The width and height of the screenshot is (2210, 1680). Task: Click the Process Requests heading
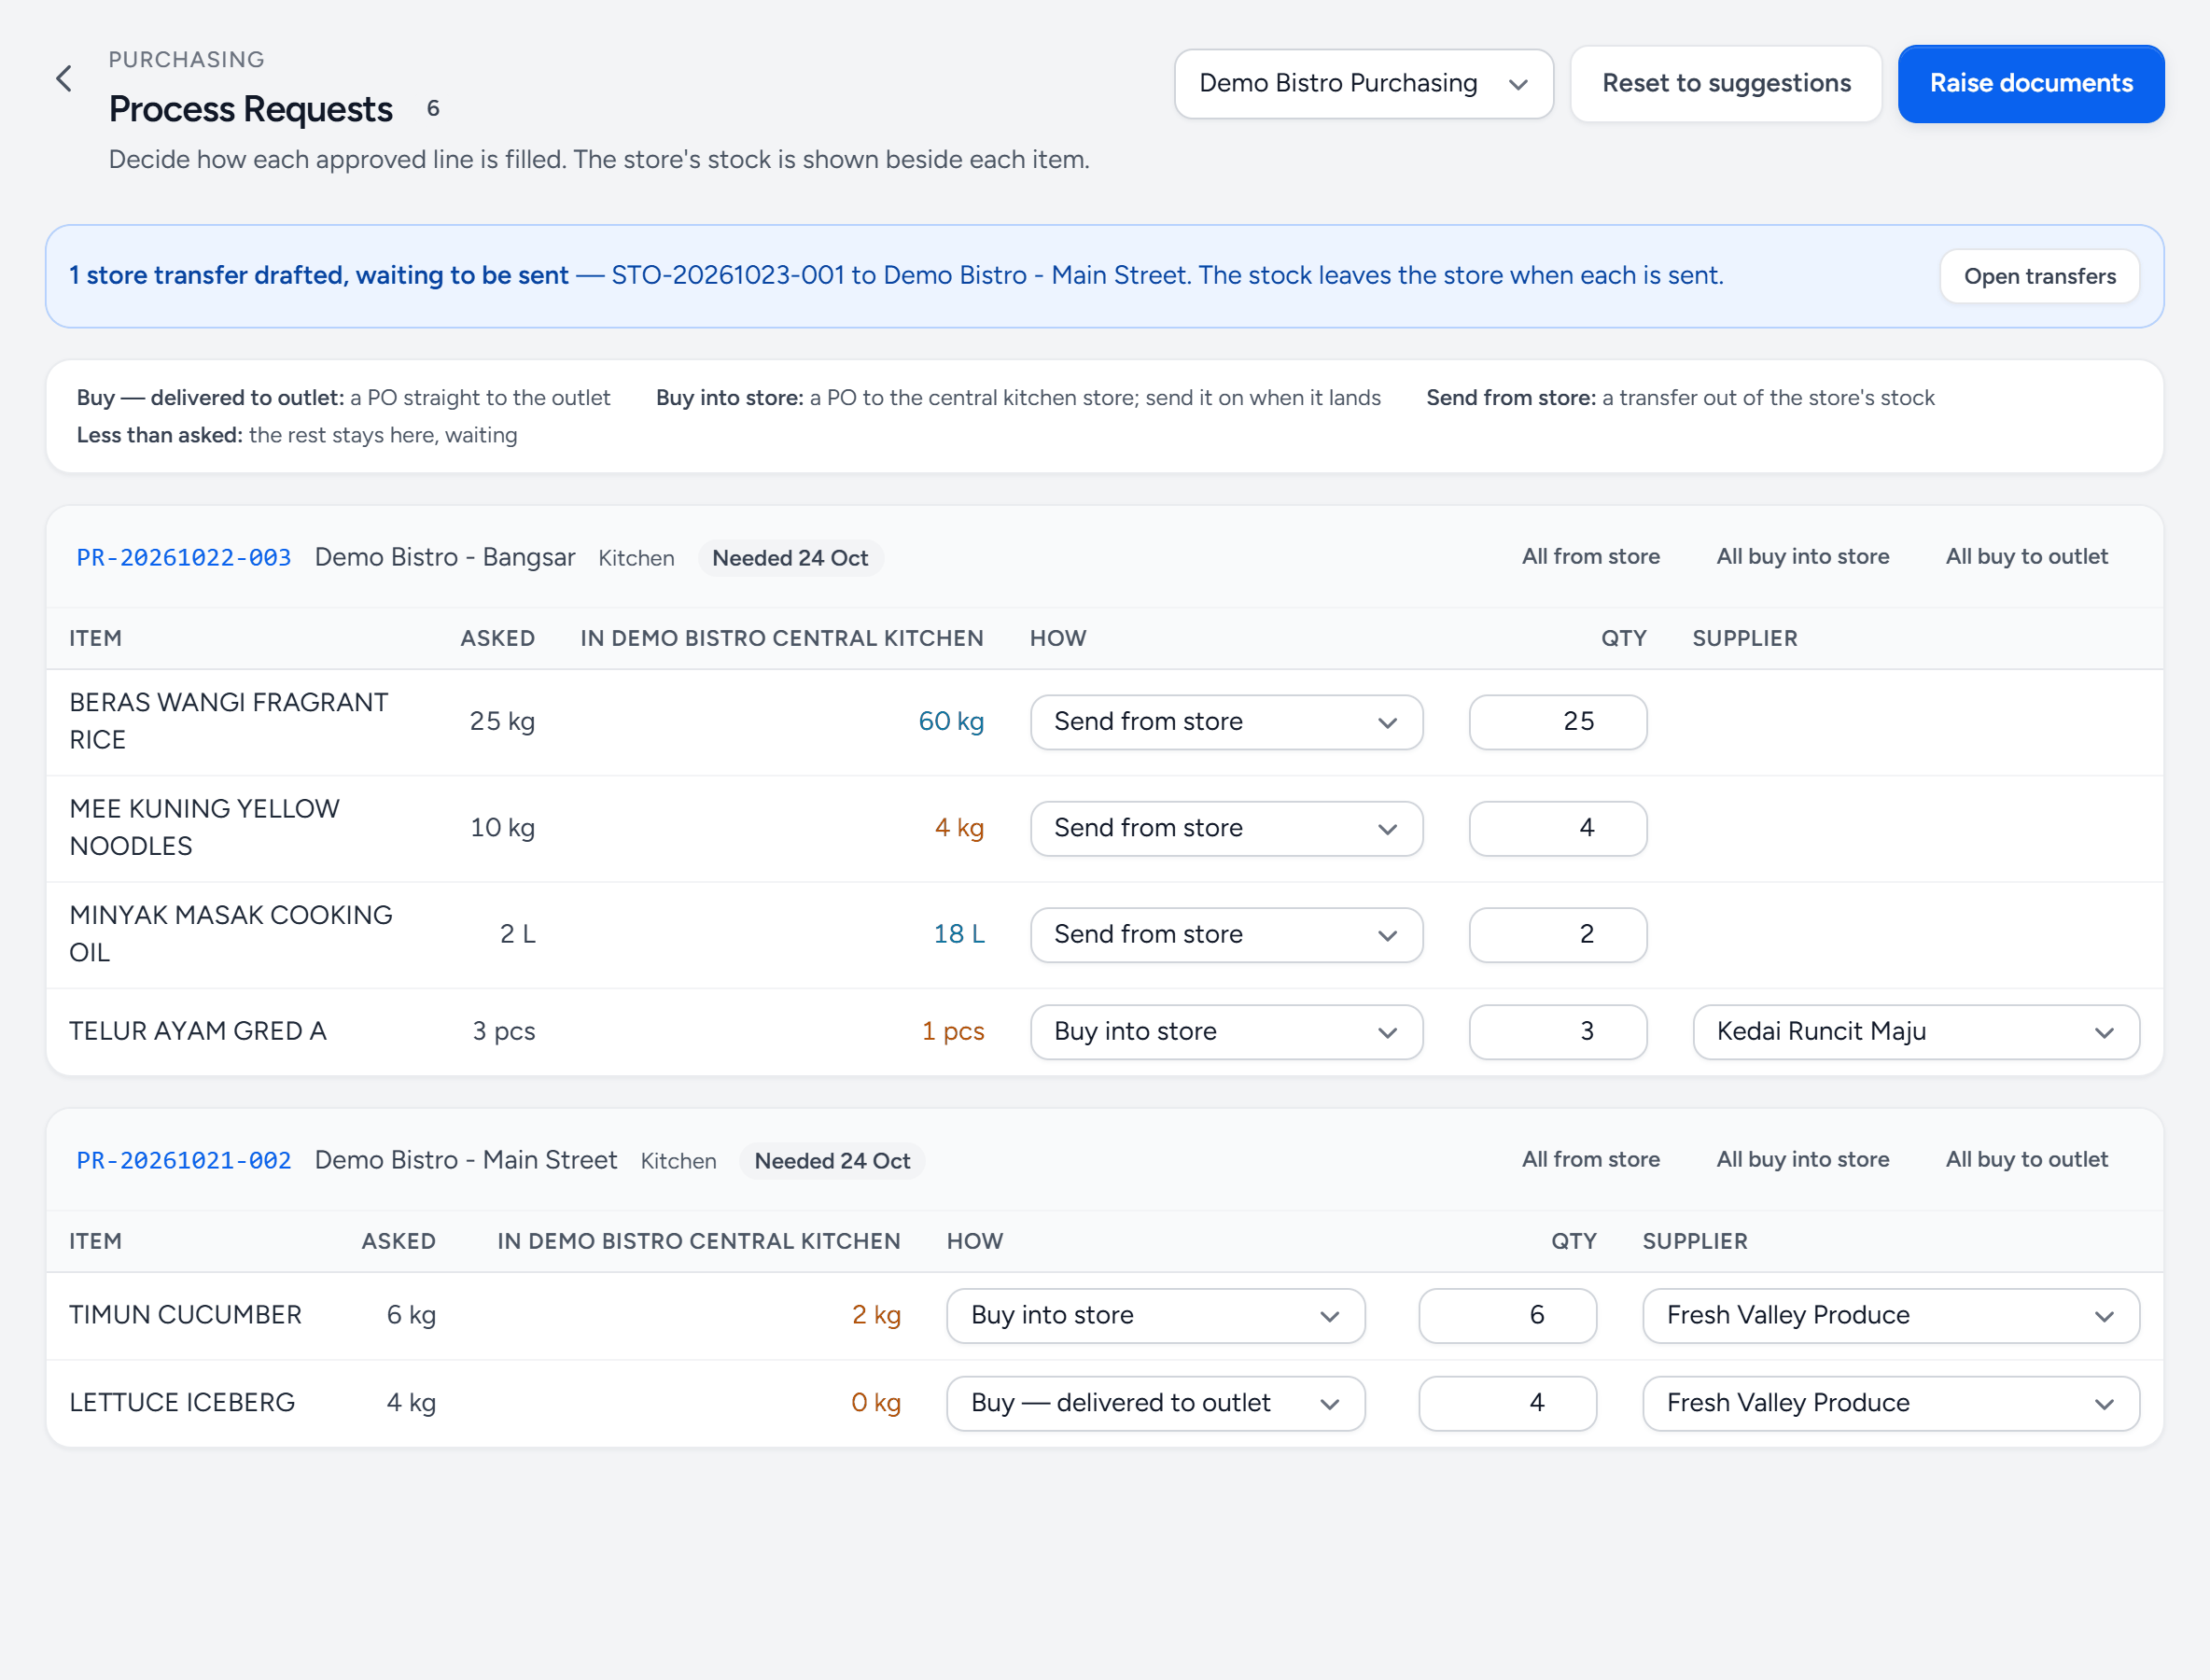(250, 109)
